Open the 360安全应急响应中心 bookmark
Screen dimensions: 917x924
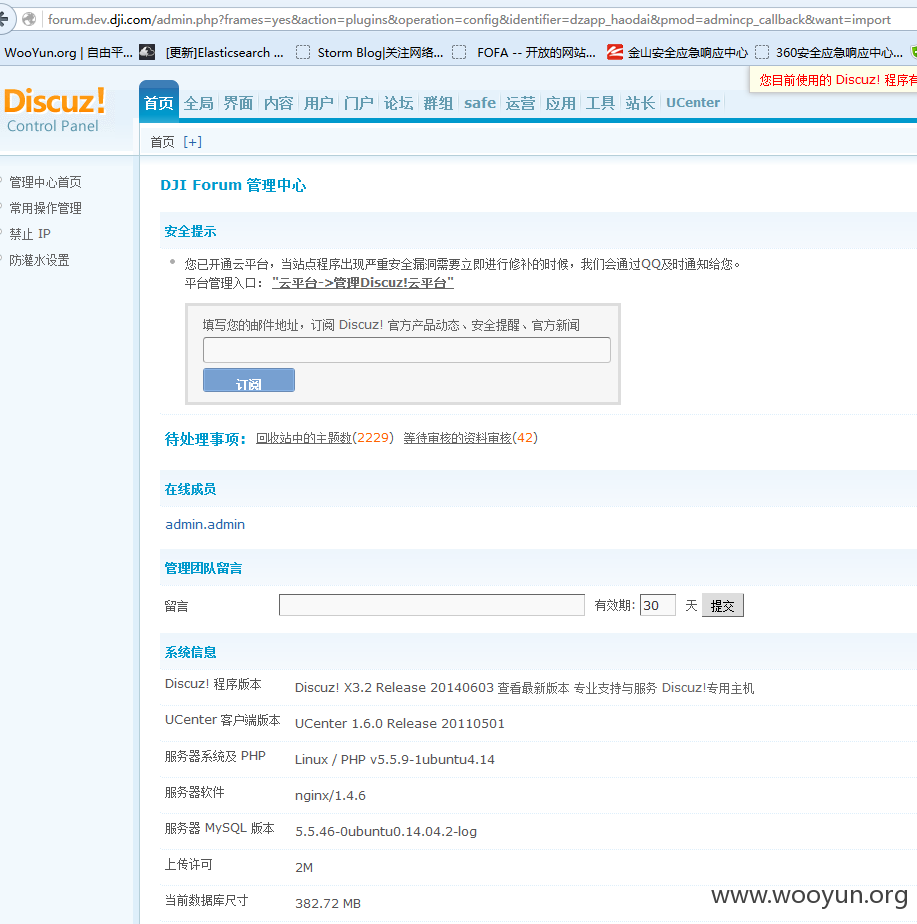click(839, 53)
